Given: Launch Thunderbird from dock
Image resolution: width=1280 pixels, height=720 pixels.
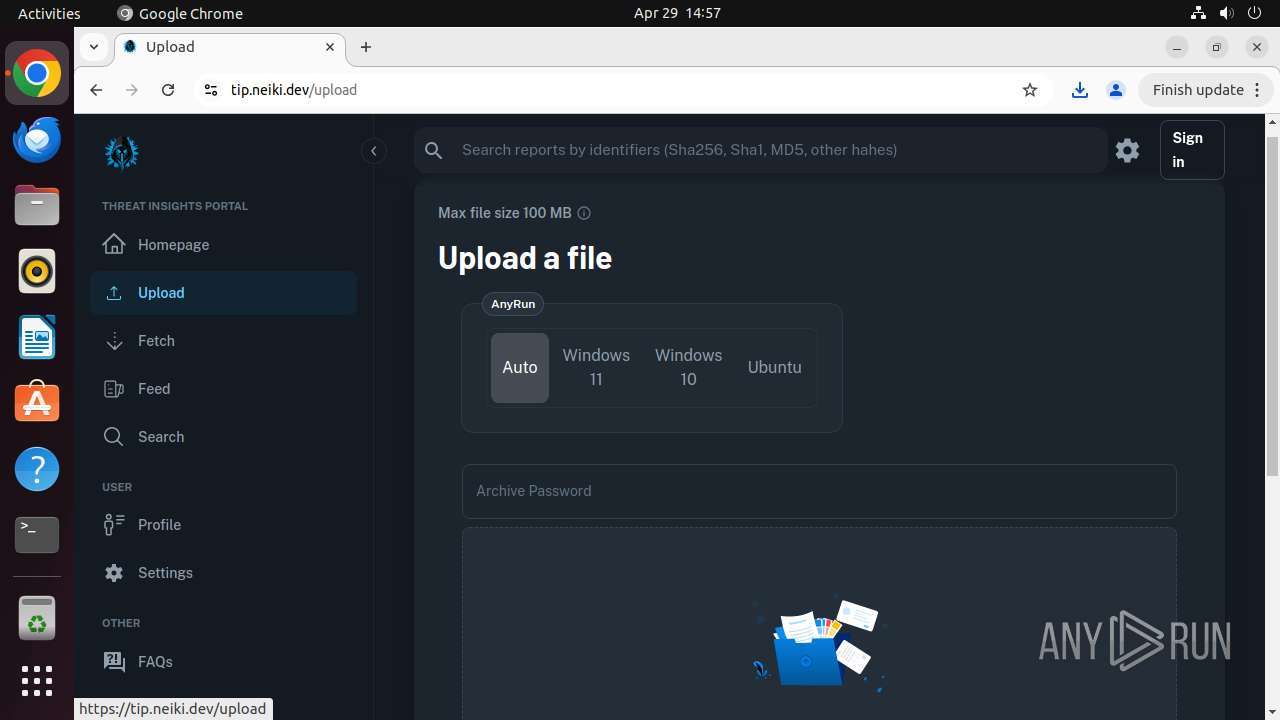Looking at the screenshot, I should pyautogui.click(x=37, y=140).
